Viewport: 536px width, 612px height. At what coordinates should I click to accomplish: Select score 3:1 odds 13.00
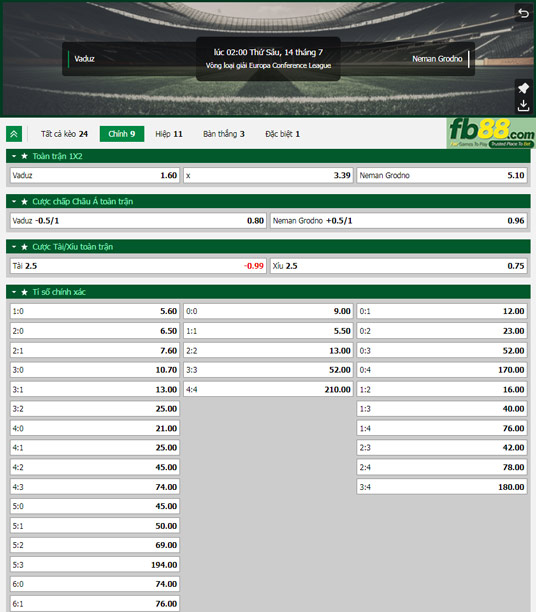point(94,389)
